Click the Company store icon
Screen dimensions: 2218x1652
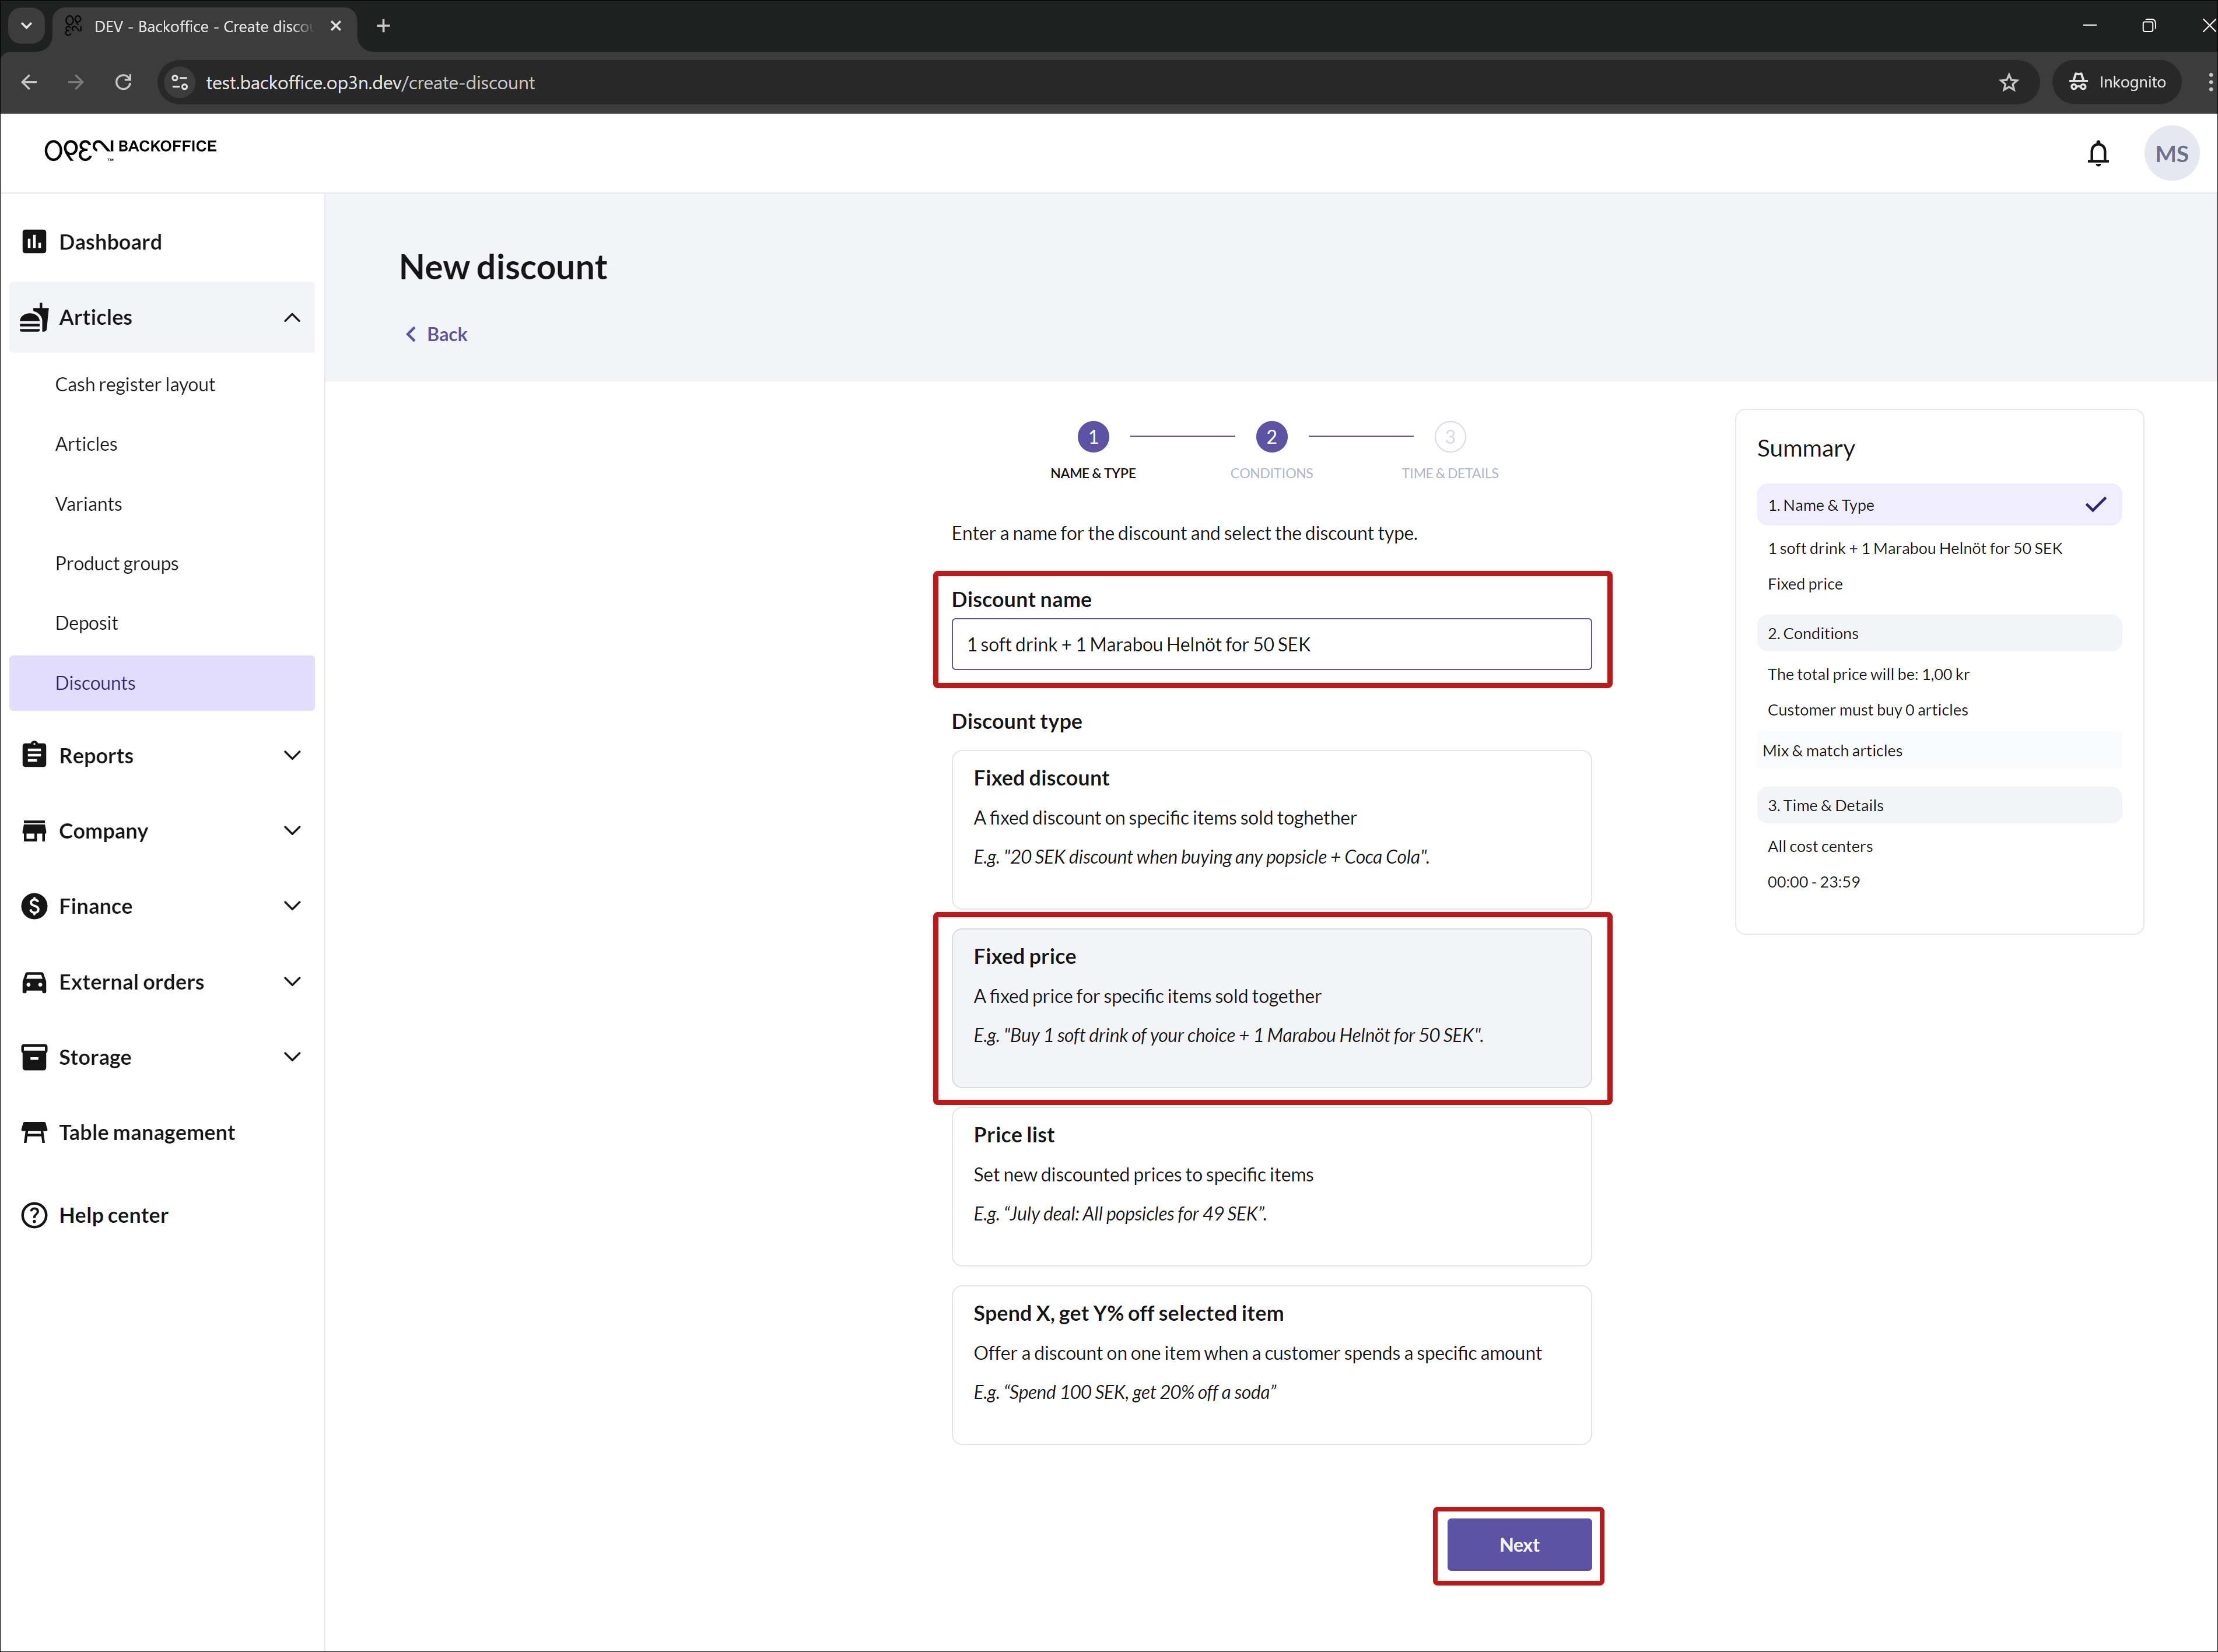pos(34,831)
